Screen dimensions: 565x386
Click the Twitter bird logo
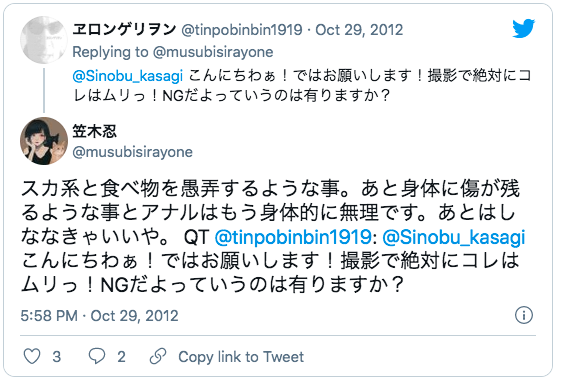click(524, 28)
